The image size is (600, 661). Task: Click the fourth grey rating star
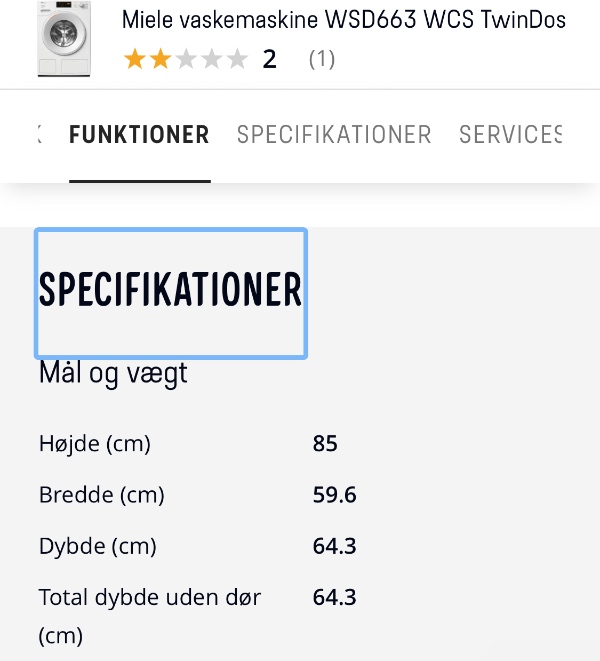point(211,60)
